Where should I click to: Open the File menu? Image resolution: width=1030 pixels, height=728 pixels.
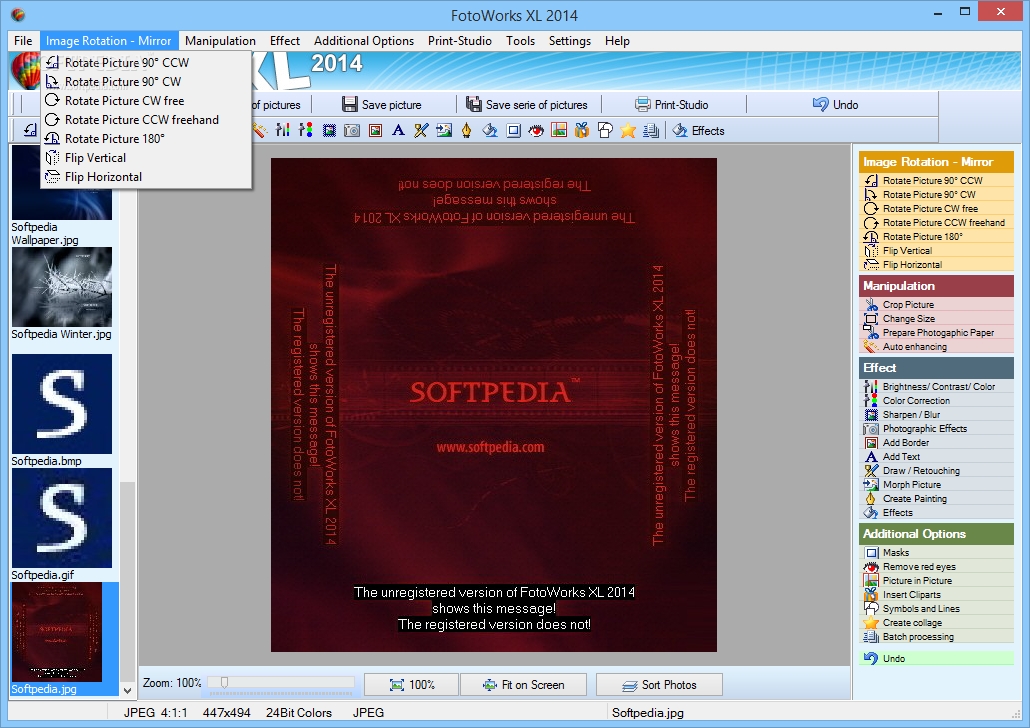23,41
